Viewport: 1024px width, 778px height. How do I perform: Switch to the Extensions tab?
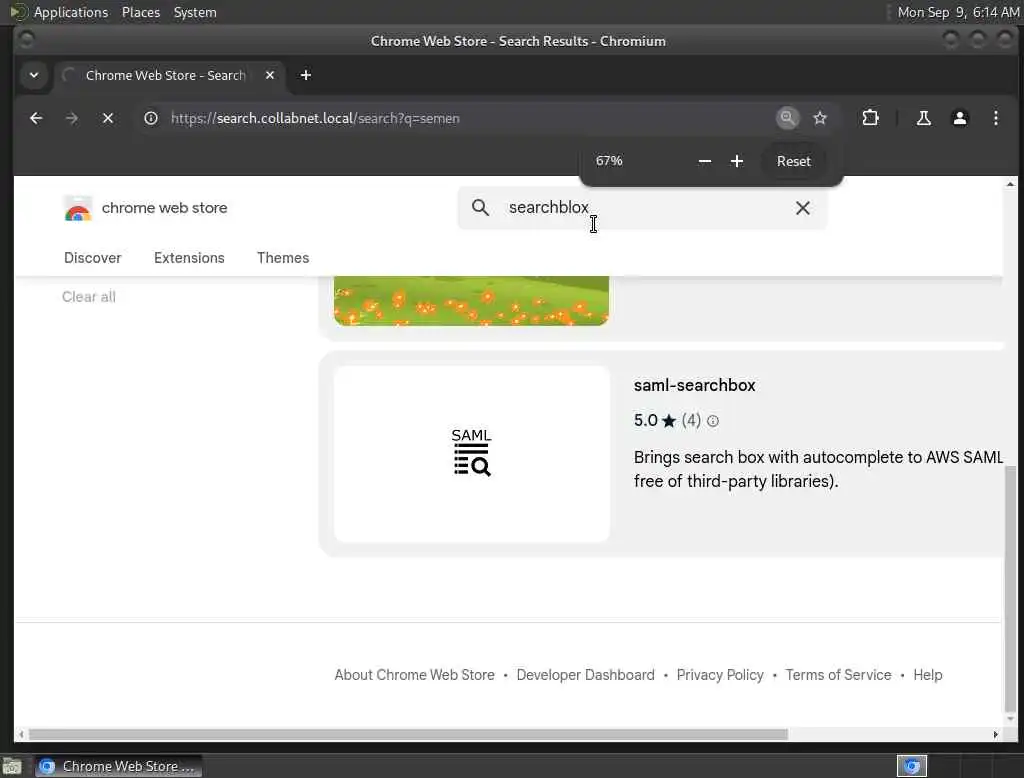click(189, 258)
